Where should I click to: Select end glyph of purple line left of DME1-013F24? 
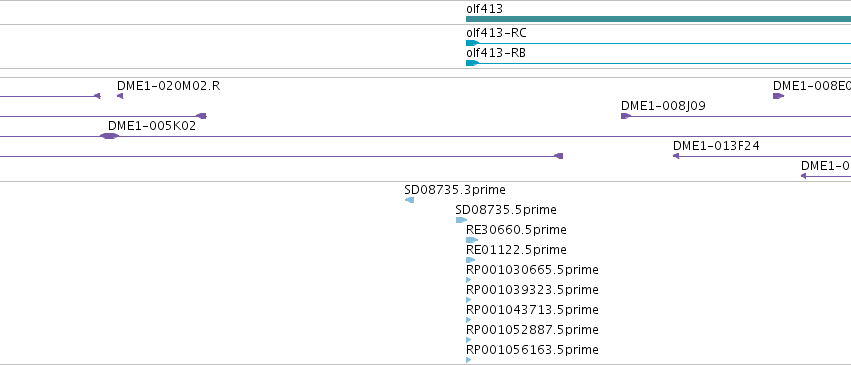point(558,156)
